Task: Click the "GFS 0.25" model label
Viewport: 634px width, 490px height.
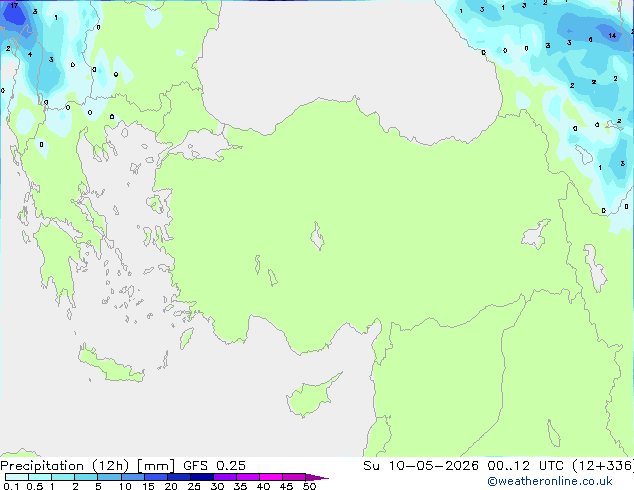Action: click(x=214, y=466)
